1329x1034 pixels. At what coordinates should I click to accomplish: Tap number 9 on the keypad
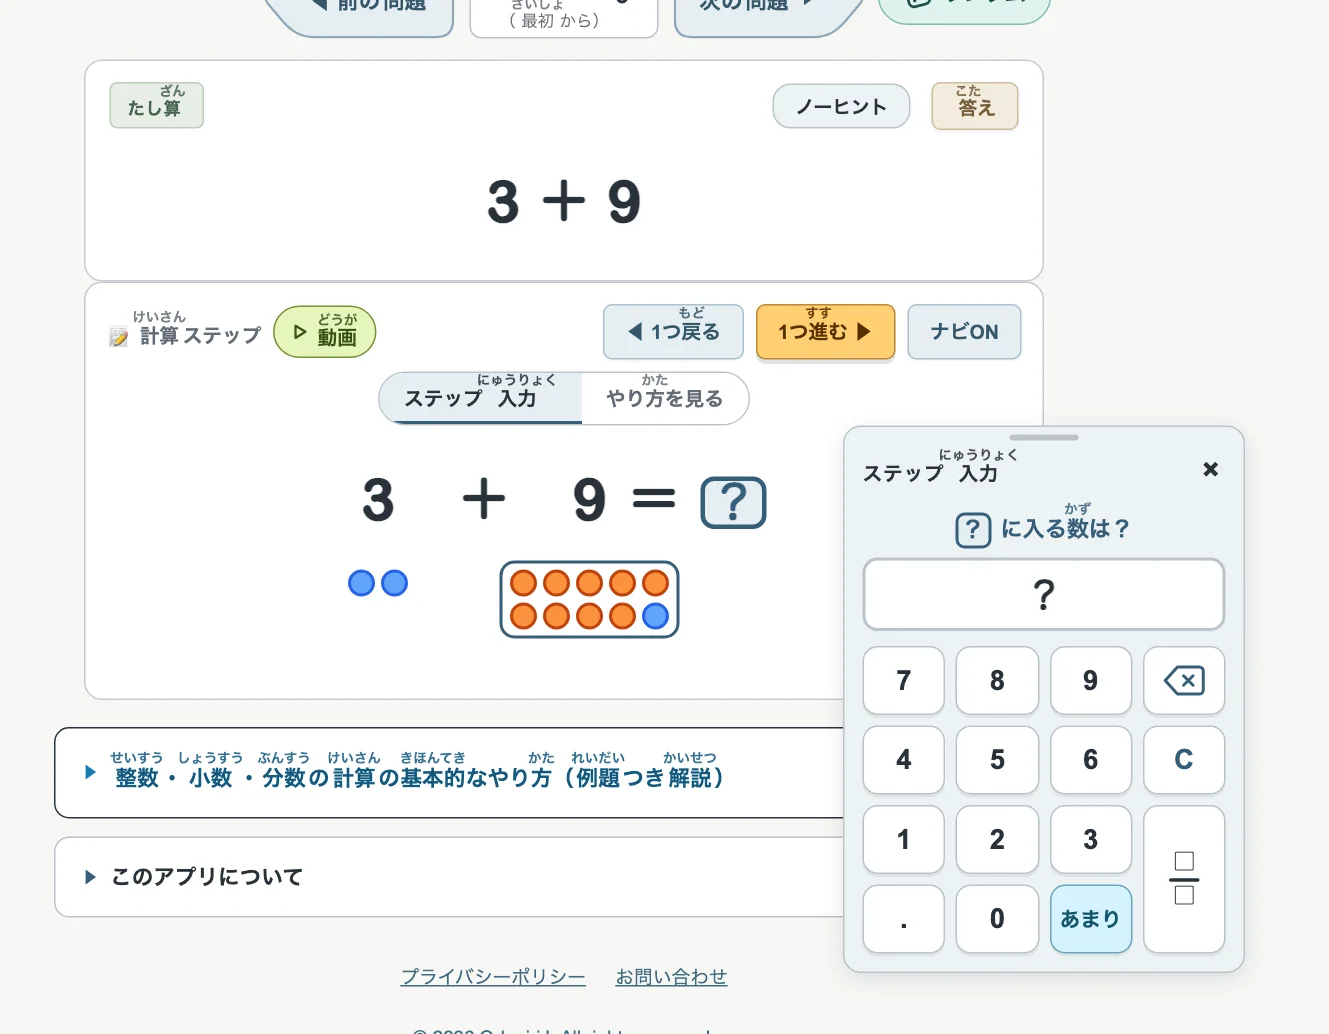[x=1091, y=681]
